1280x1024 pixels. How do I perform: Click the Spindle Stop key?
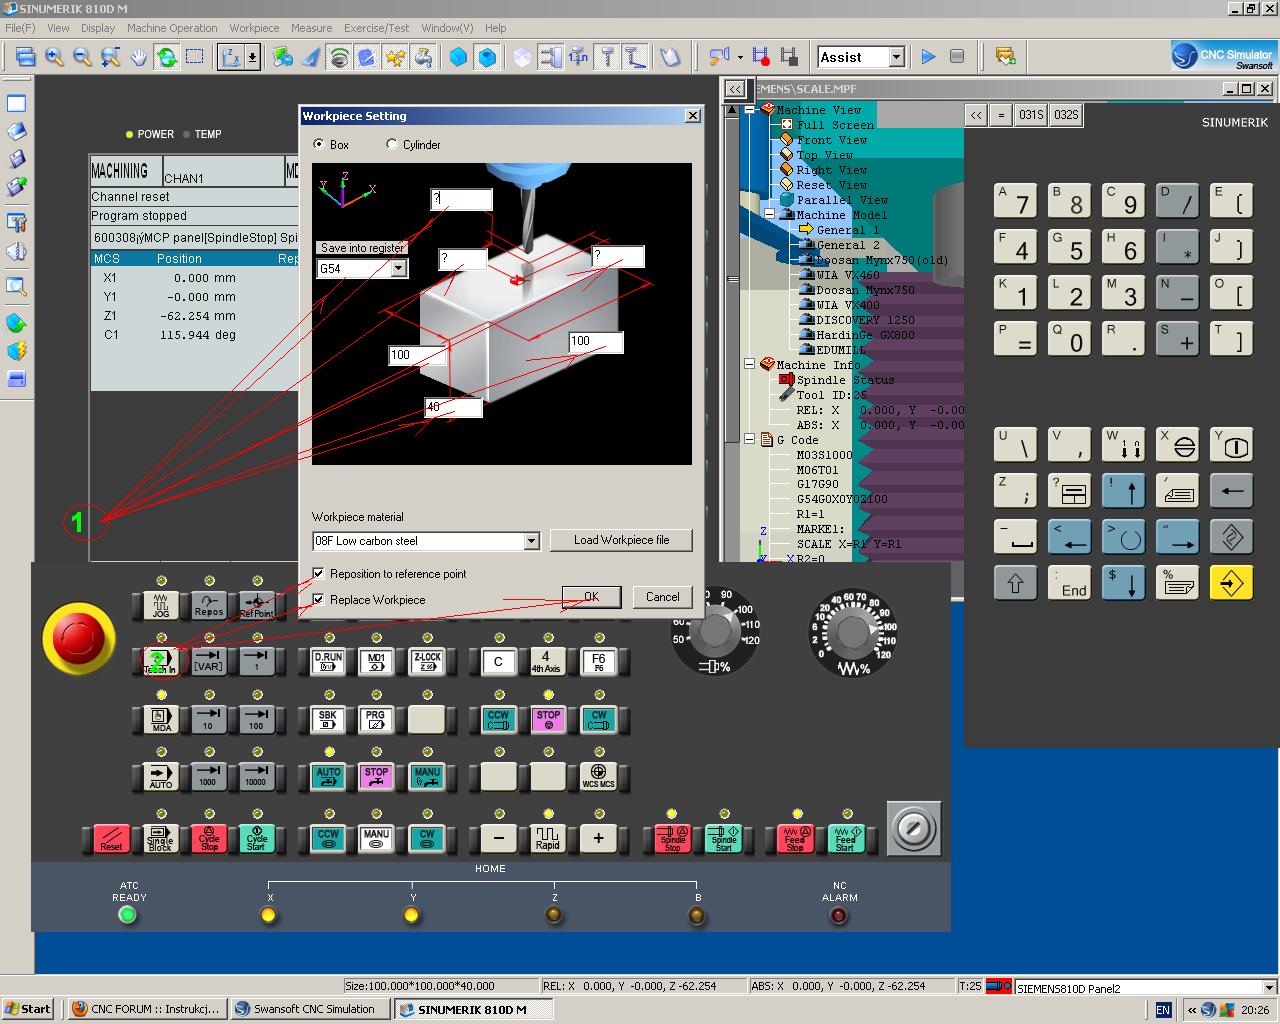coord(672,838)
